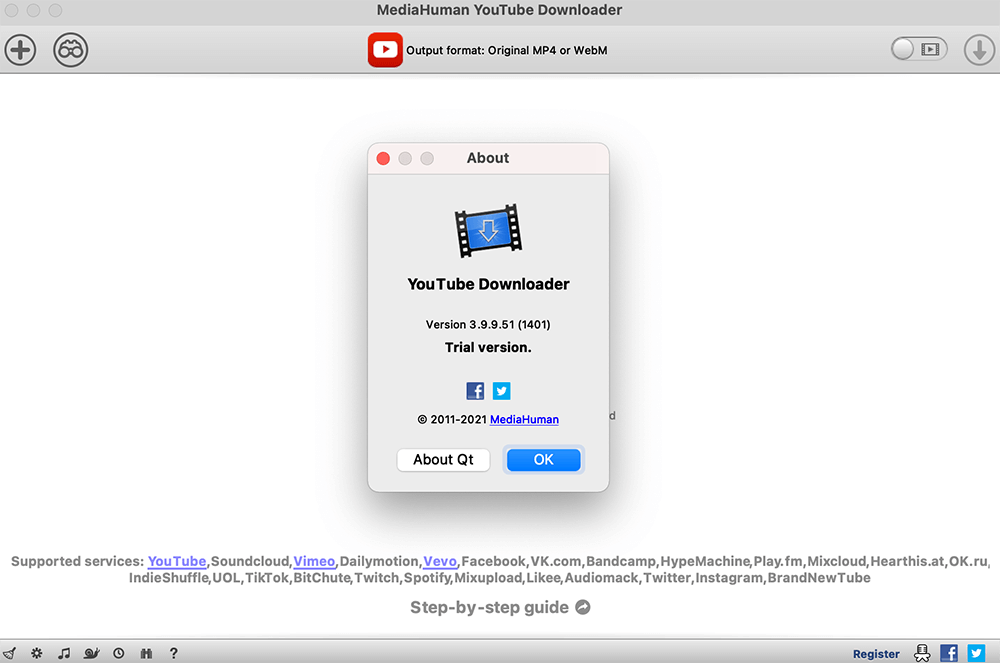Click the Register link in status bar
Screen dimensions: 1000x663
pyautogui.click(x=876, y=654)
